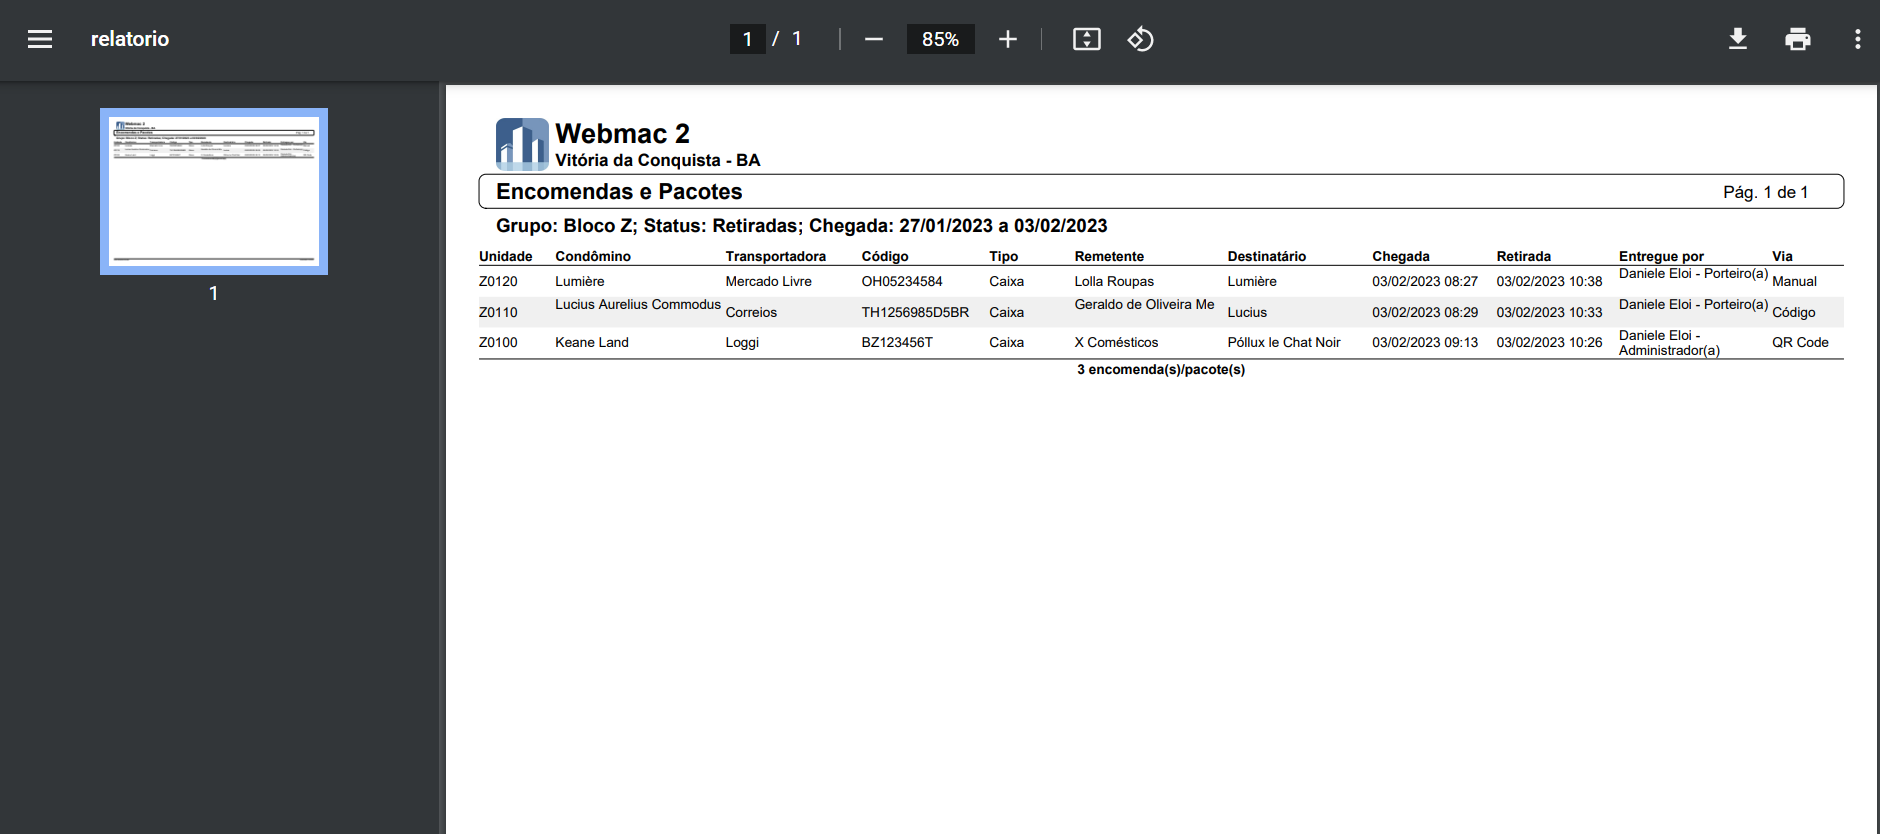Viewport: 1880px width, 834px height.
Task: Print the report using the printer icon
Action: click(1797, 39)
